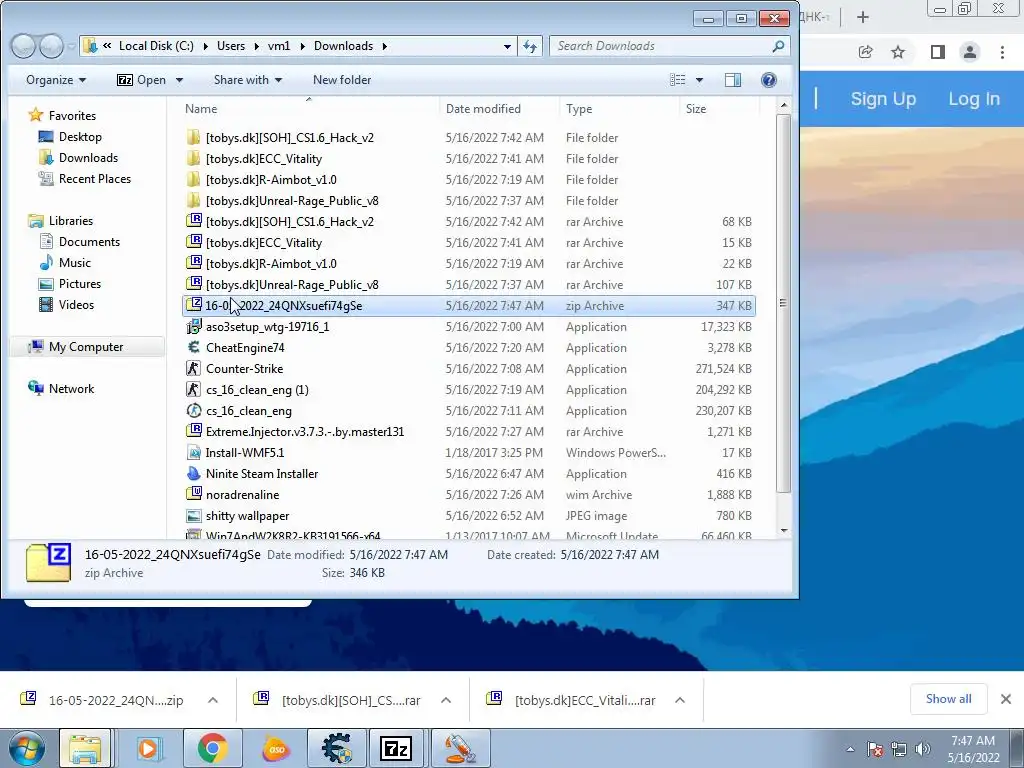1024x768 pixels.
Task: Open the Chrome side panel icon
Action: 938,52
